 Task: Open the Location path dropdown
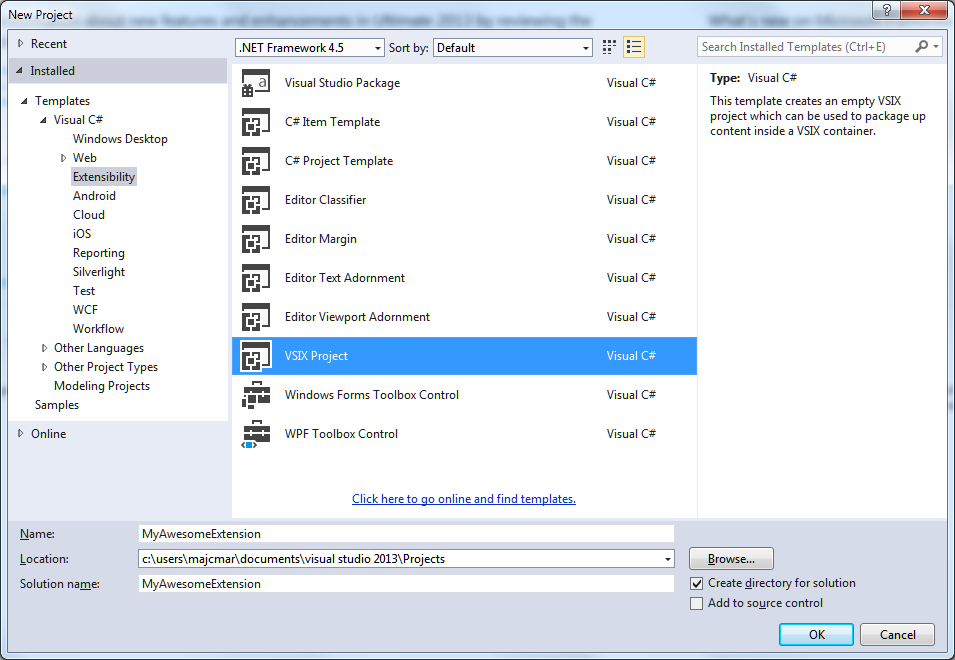(x=668, y=559)
